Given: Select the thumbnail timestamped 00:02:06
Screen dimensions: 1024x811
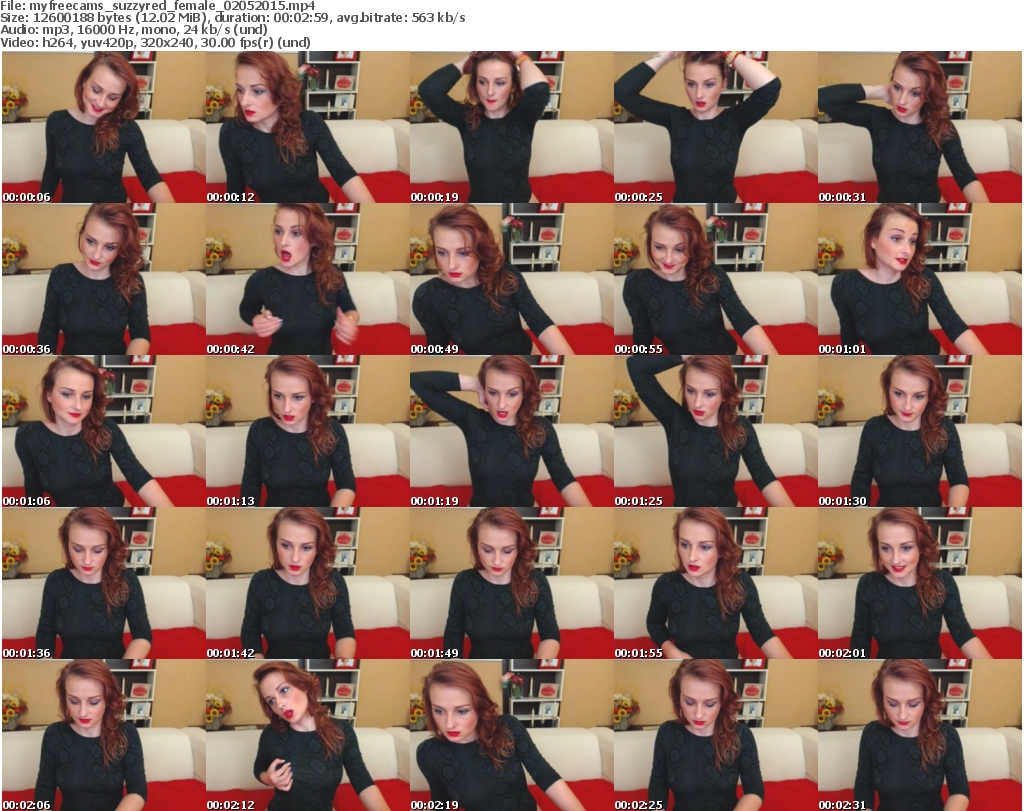Looking at the screenshot, I should (104, 735).
